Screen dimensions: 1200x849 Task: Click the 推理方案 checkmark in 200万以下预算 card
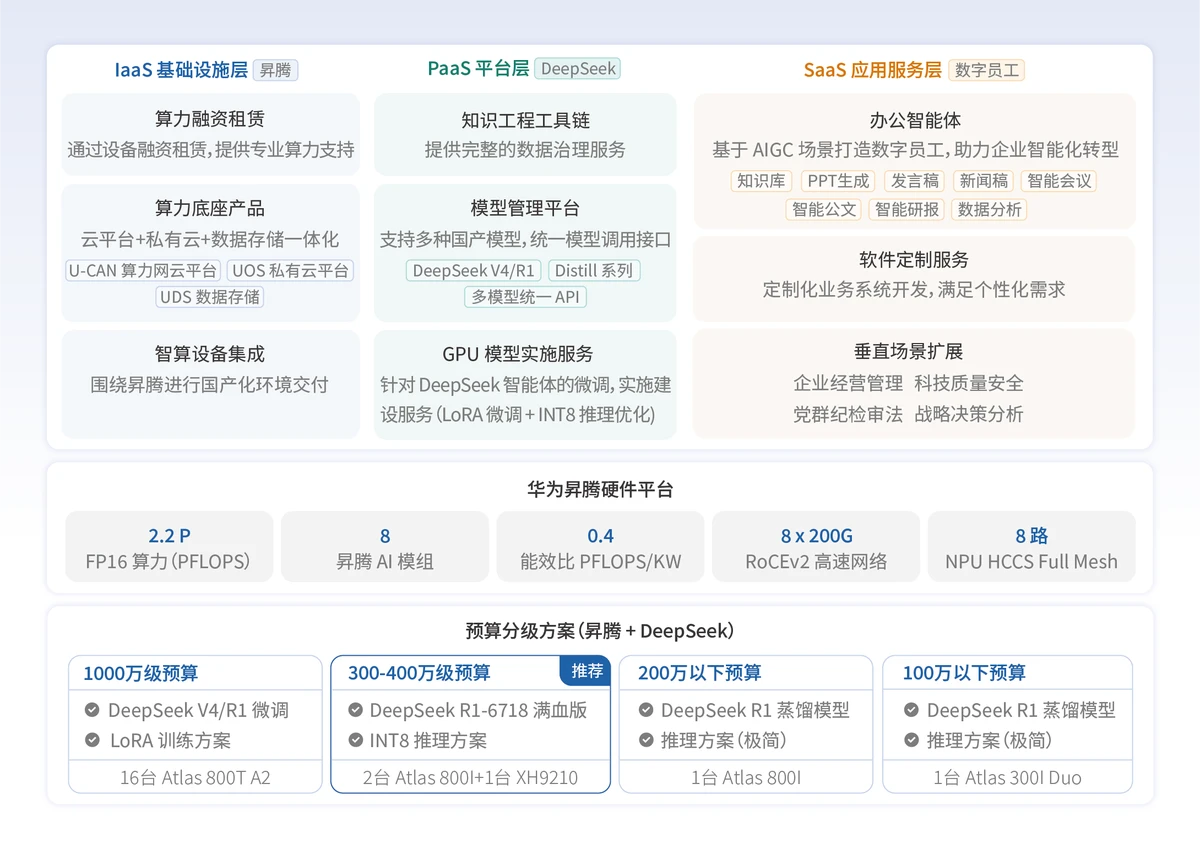645,741
